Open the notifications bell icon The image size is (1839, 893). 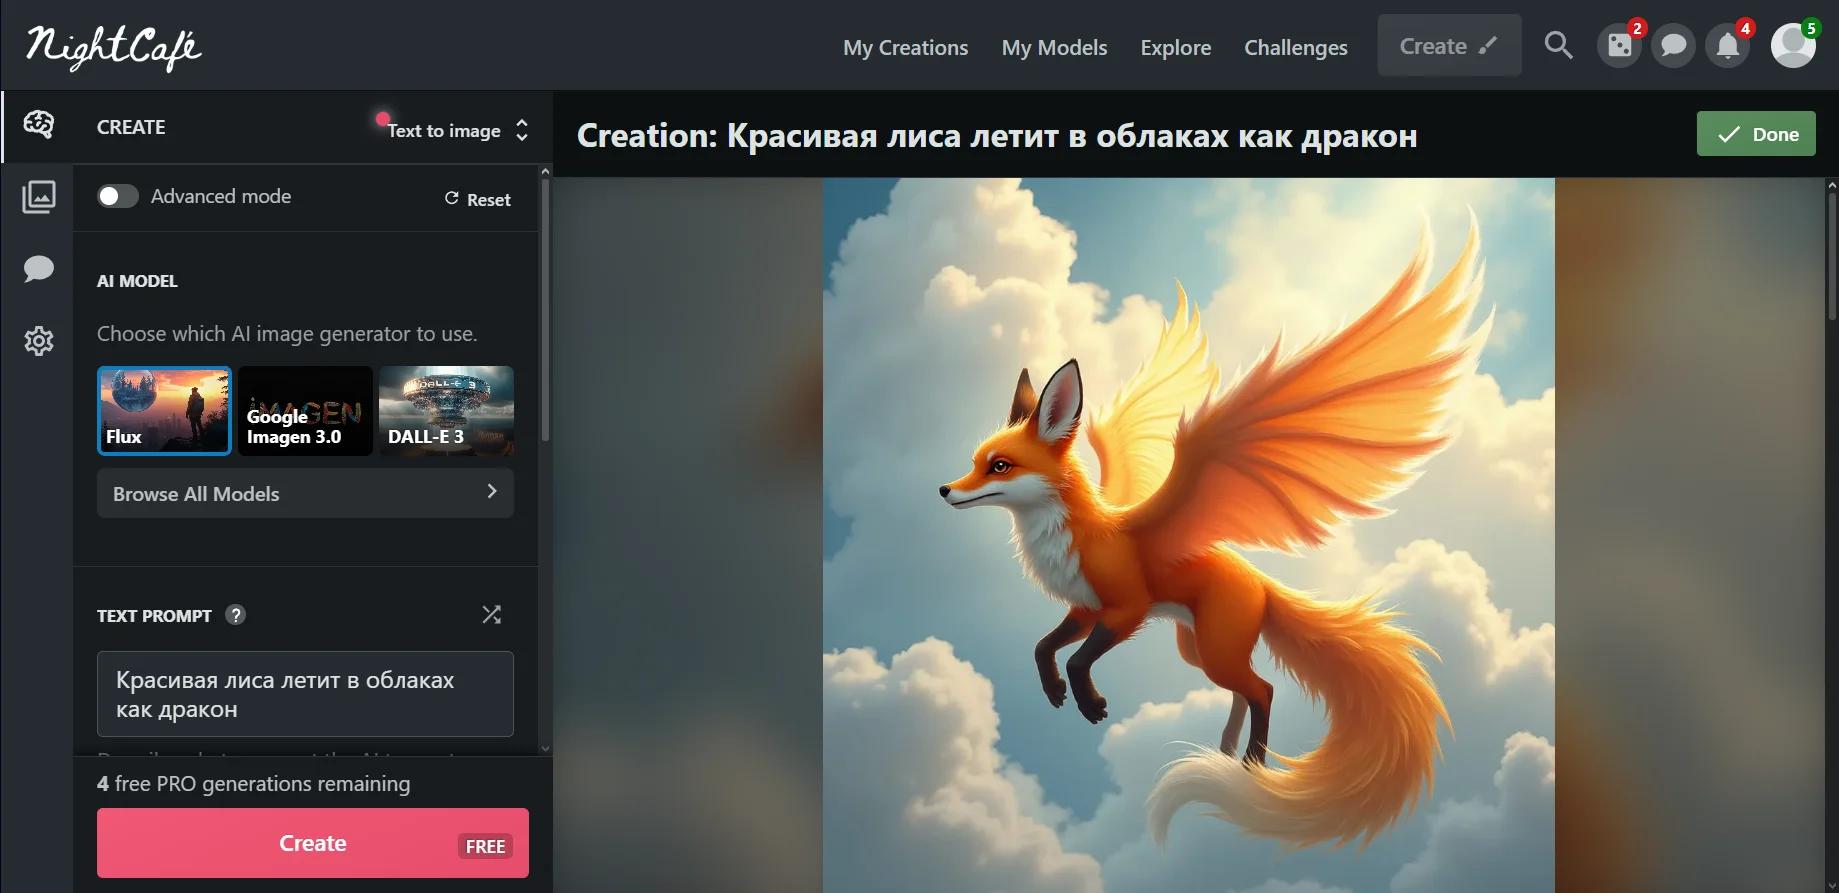(1727, 46)
